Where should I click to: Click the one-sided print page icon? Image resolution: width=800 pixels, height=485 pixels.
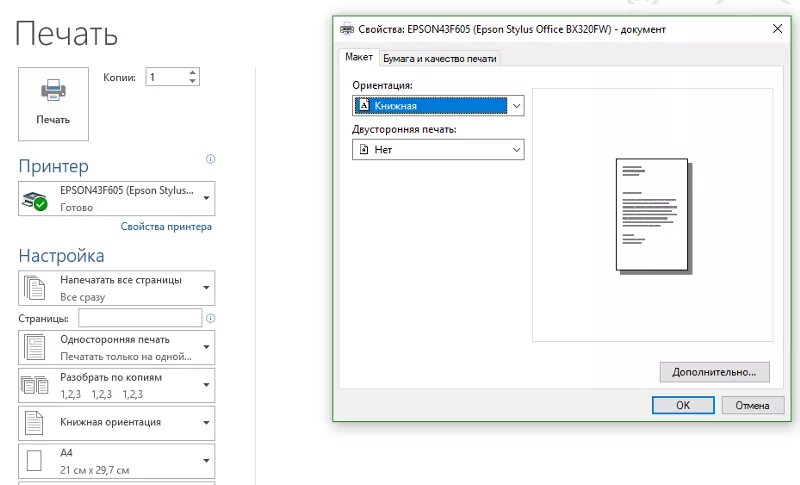pyautogui.click(x=35, y=348)
